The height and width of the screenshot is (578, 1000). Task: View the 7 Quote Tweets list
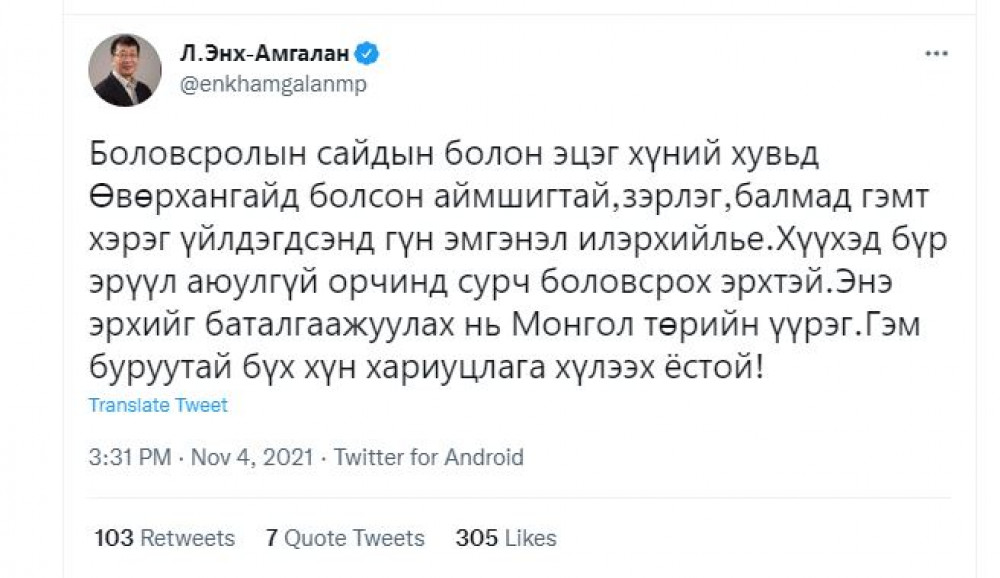point(345,538)
